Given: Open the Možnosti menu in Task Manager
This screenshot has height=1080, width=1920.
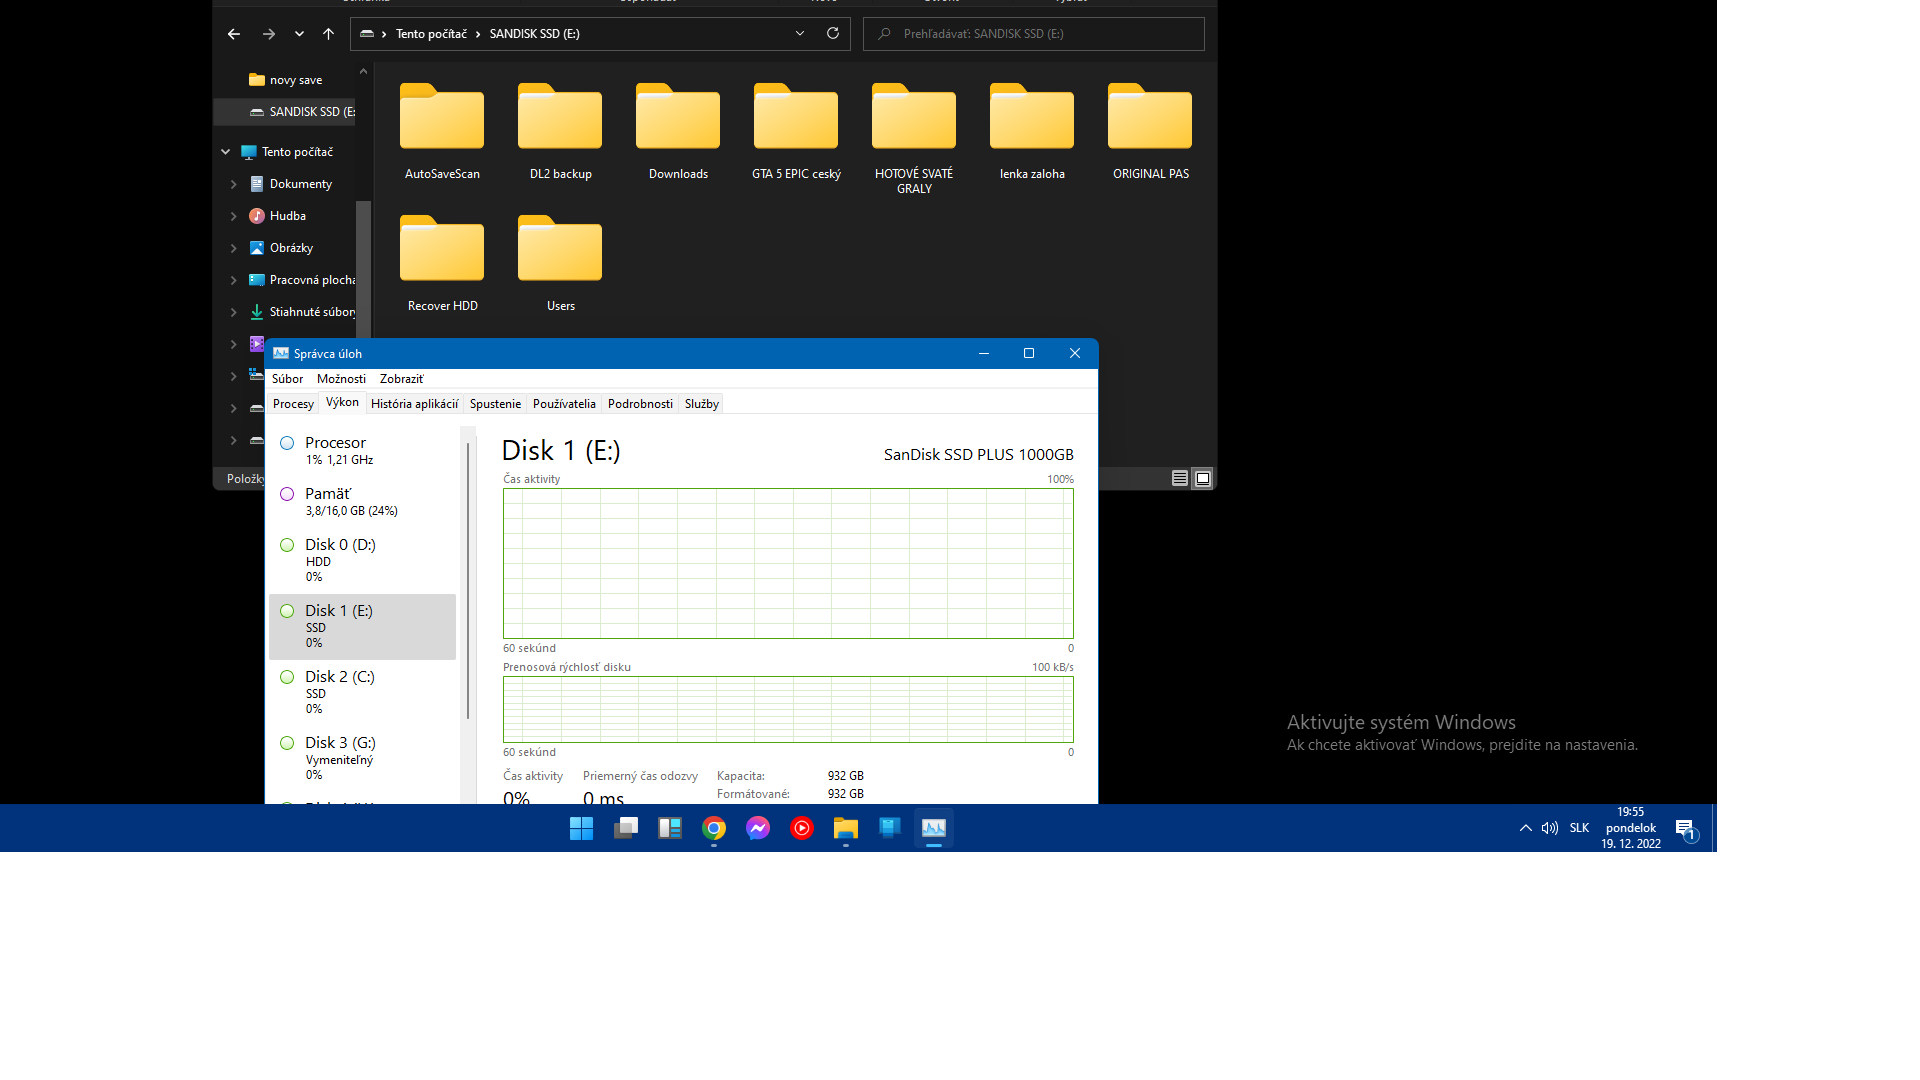Looking at the screenshot, I should [341, 379].
